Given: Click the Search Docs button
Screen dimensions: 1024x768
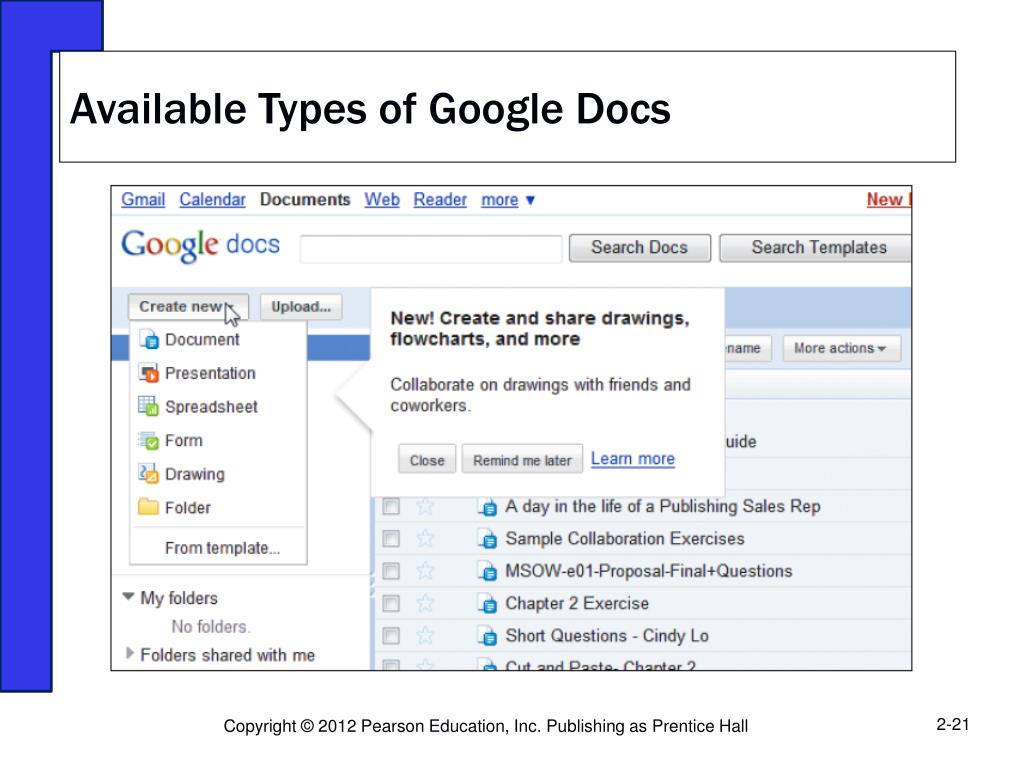Looking at the screenshot, I should [x=639, y=248].
